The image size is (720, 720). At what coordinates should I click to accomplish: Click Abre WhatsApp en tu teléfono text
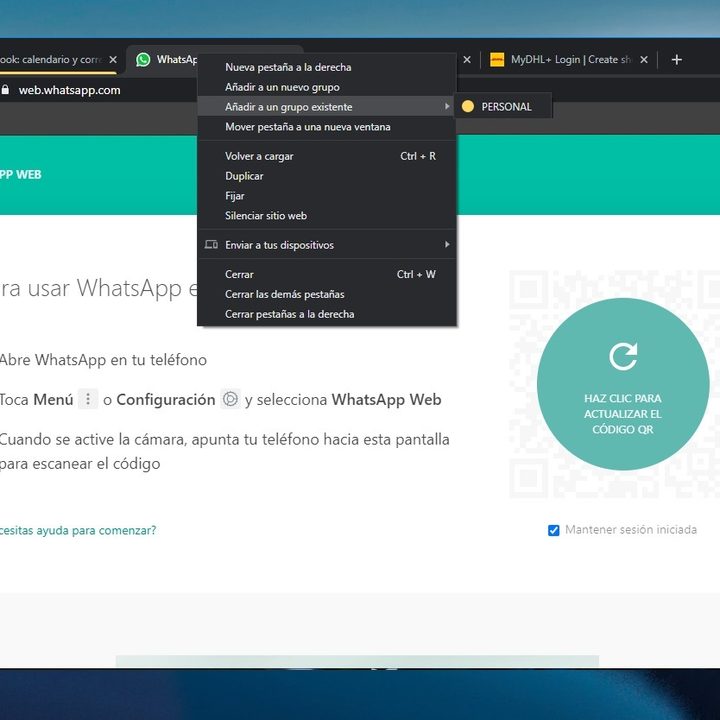(103, 360)
